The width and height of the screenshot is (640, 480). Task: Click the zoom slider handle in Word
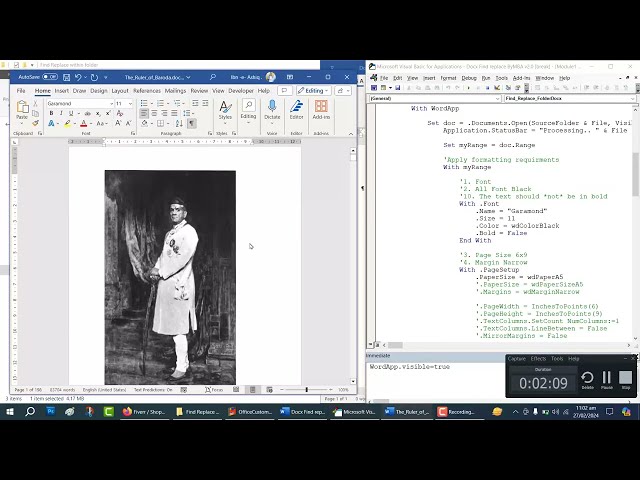pos(307,390)
